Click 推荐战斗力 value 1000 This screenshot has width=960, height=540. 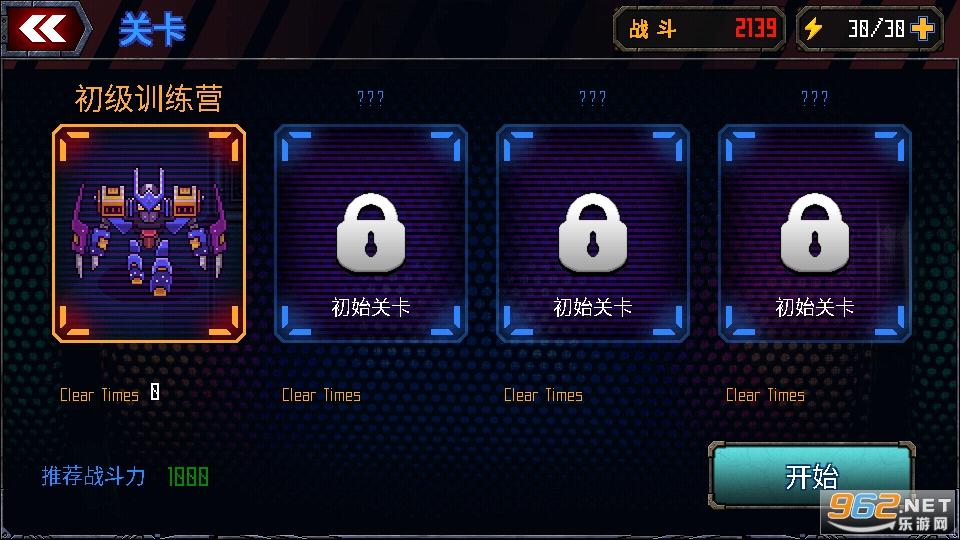pyautogui.click(x=188, y=476)
